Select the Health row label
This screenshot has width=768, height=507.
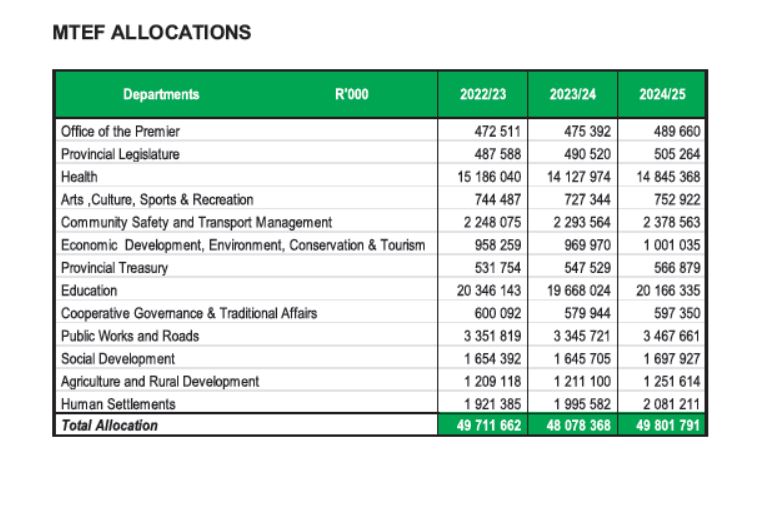tap(79, 177)
